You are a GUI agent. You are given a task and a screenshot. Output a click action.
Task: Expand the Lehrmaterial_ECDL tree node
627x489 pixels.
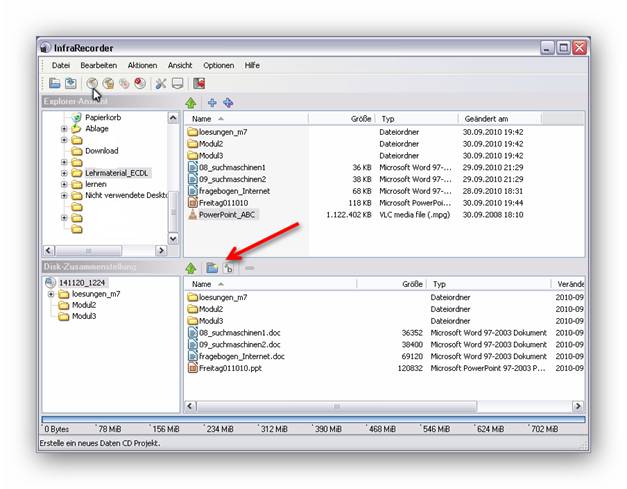pos(64,173)
